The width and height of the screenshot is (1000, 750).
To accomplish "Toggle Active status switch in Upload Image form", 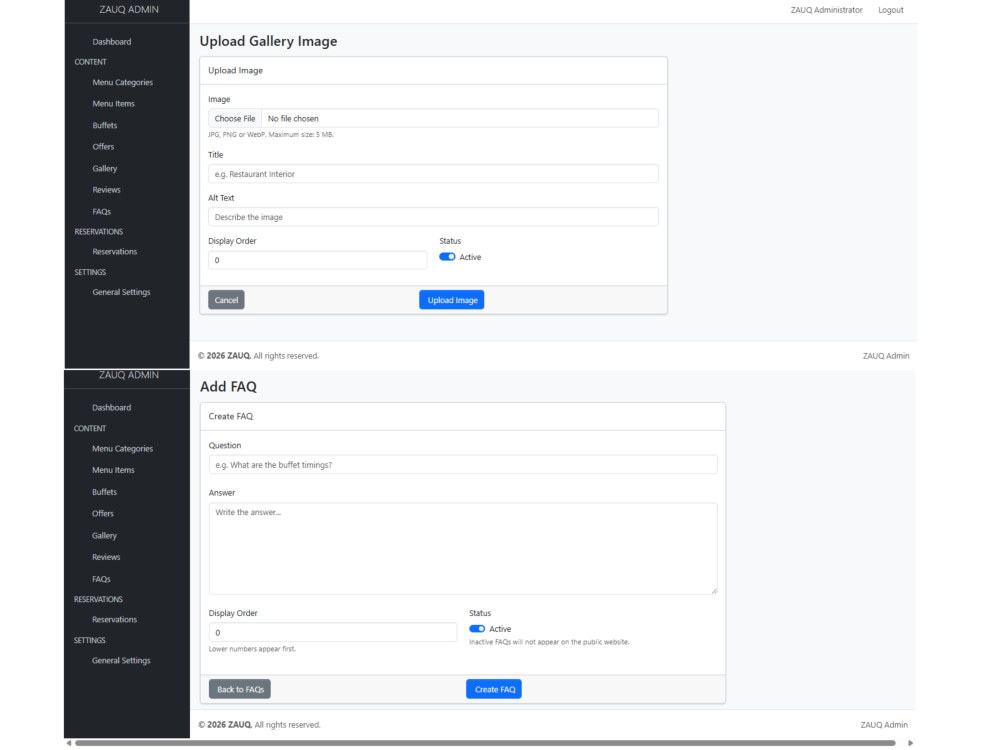I will (447, 257).
